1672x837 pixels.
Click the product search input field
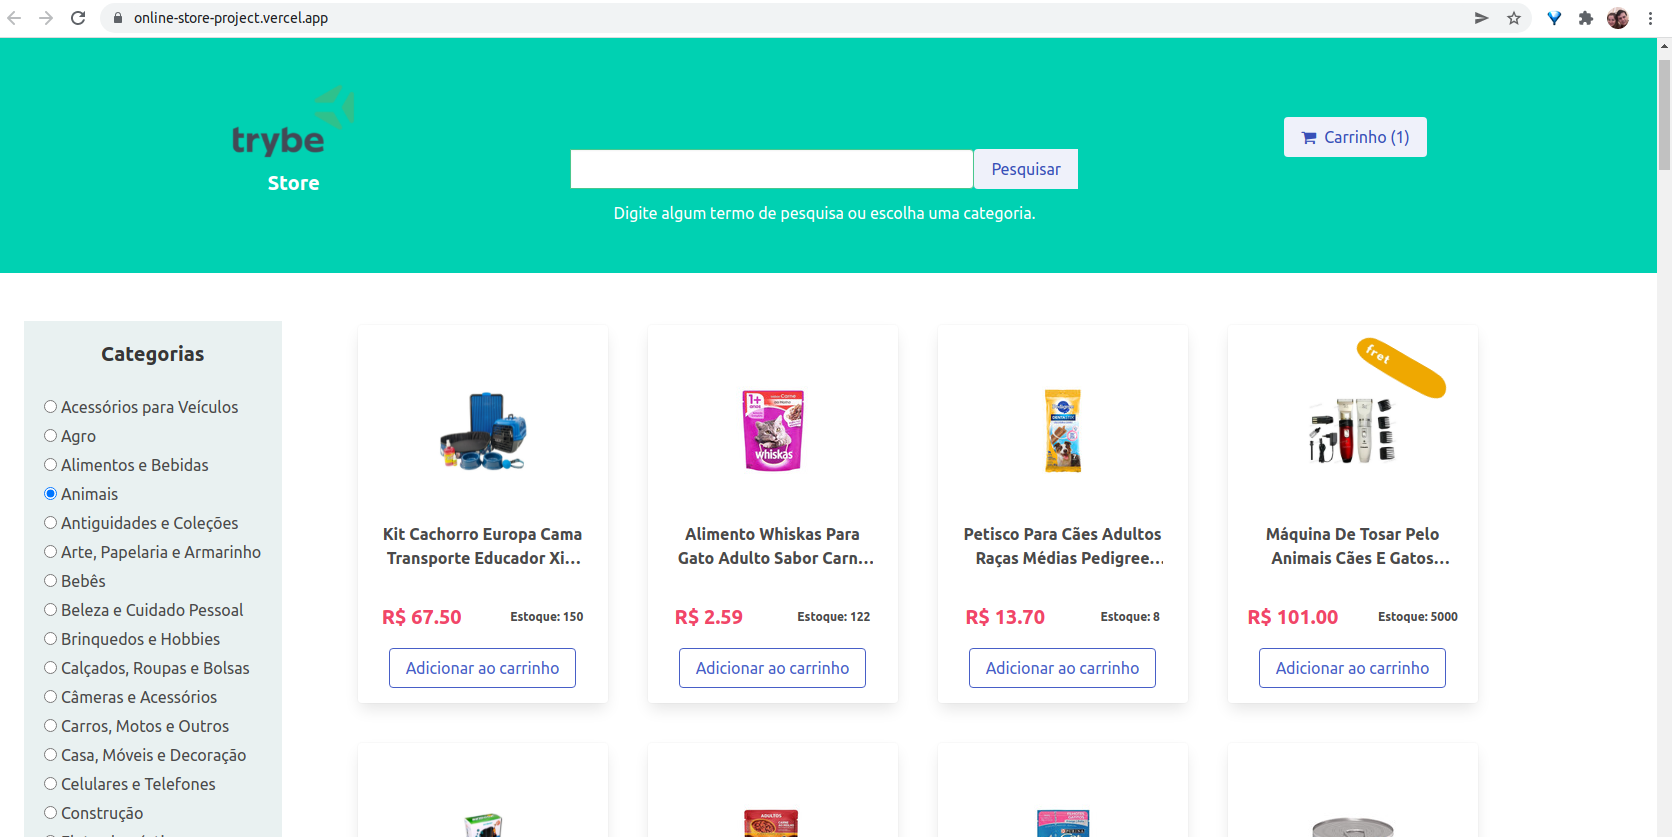click(x=772, y=169)
